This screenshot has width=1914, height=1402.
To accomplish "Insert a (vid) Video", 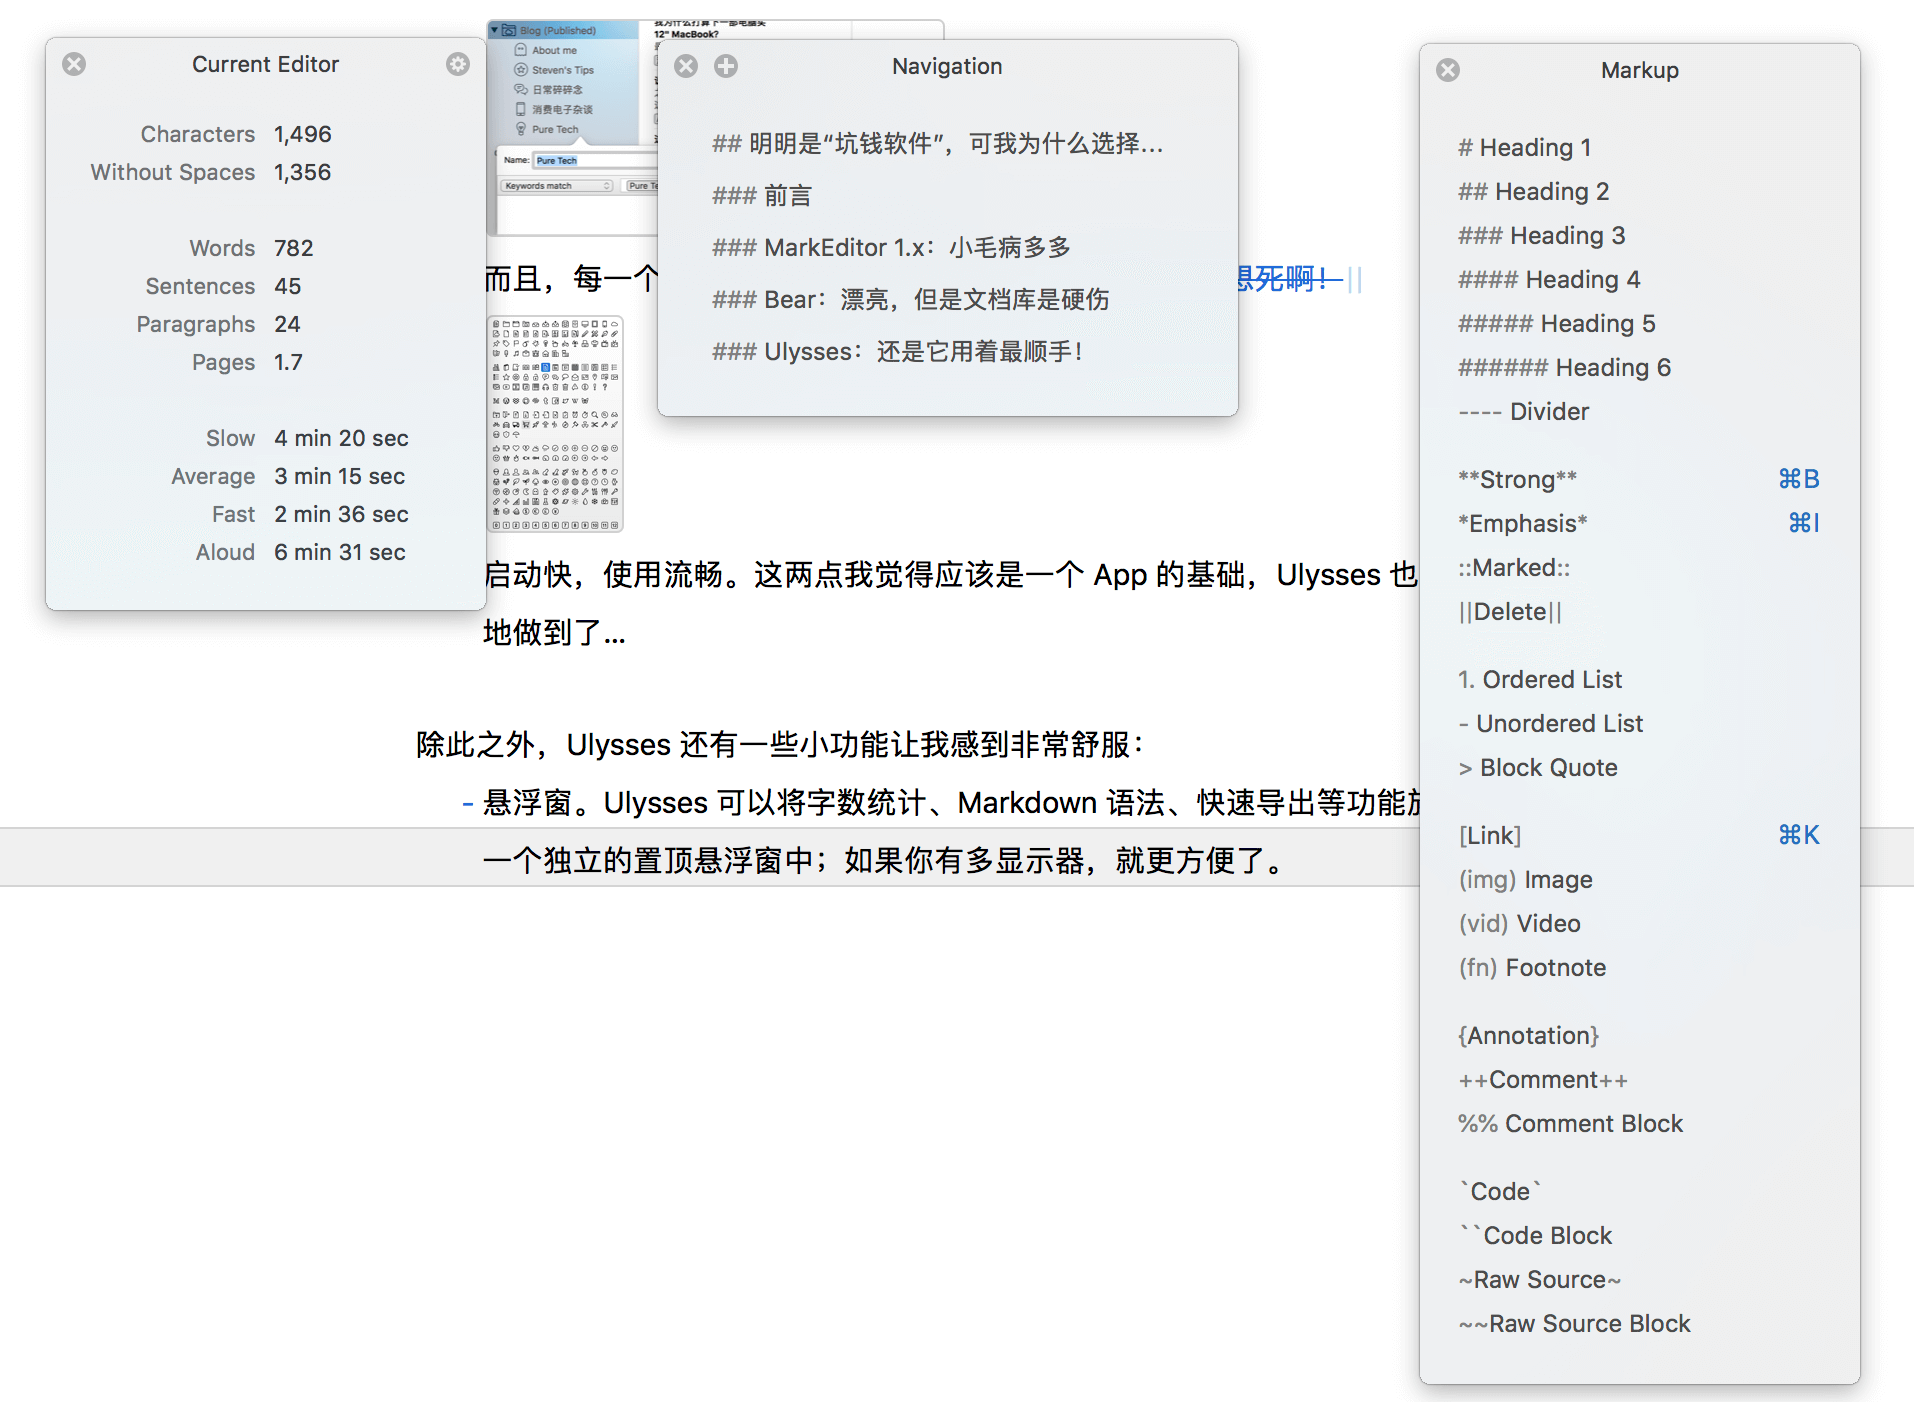I will click(1520, 924).
